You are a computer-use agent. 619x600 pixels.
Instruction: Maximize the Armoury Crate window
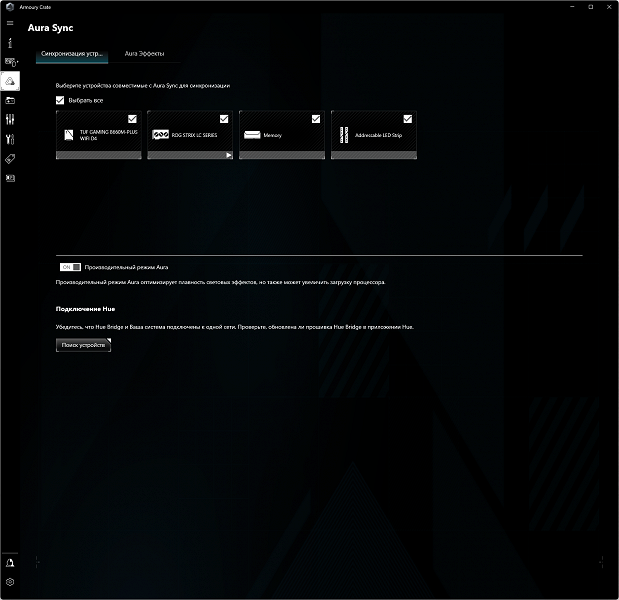(x=591, y=7)
